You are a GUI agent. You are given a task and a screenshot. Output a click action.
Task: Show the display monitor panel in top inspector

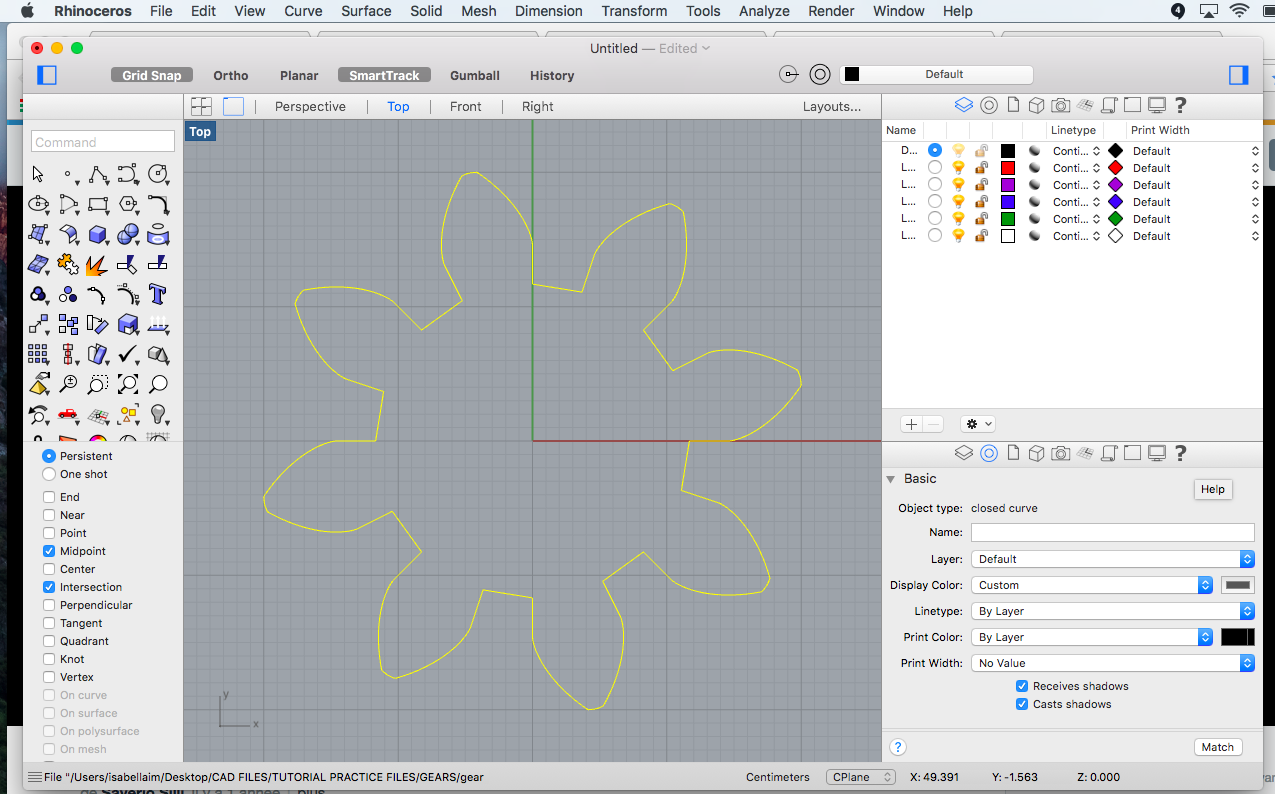[x=1157, y=105]
